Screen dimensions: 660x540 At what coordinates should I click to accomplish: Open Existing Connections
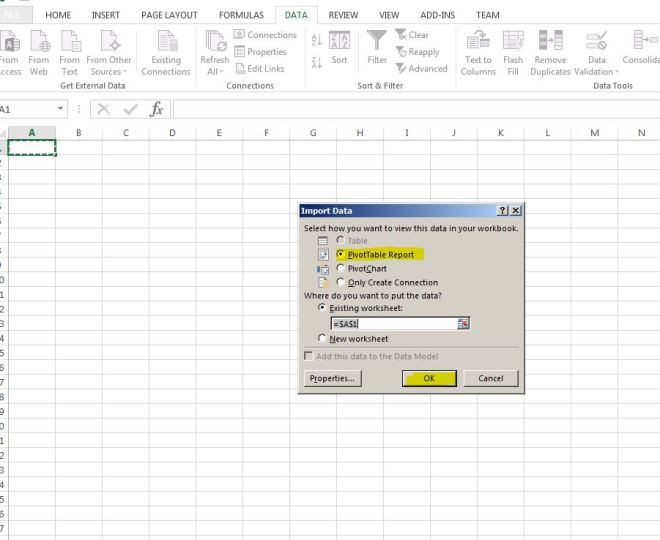click(165, 42)
